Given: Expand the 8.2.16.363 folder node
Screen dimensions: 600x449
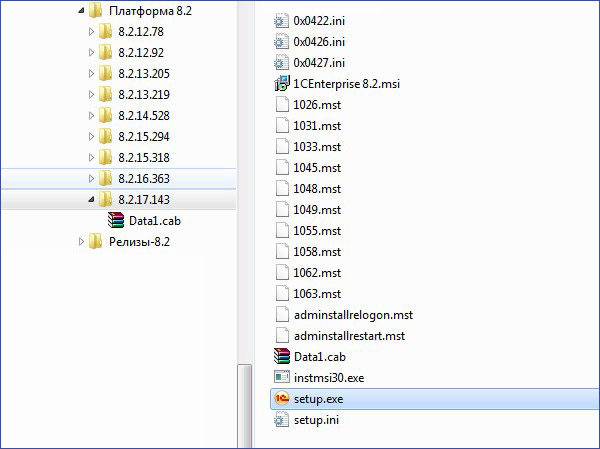Looking at the screenshot, I should click(91, 178).
